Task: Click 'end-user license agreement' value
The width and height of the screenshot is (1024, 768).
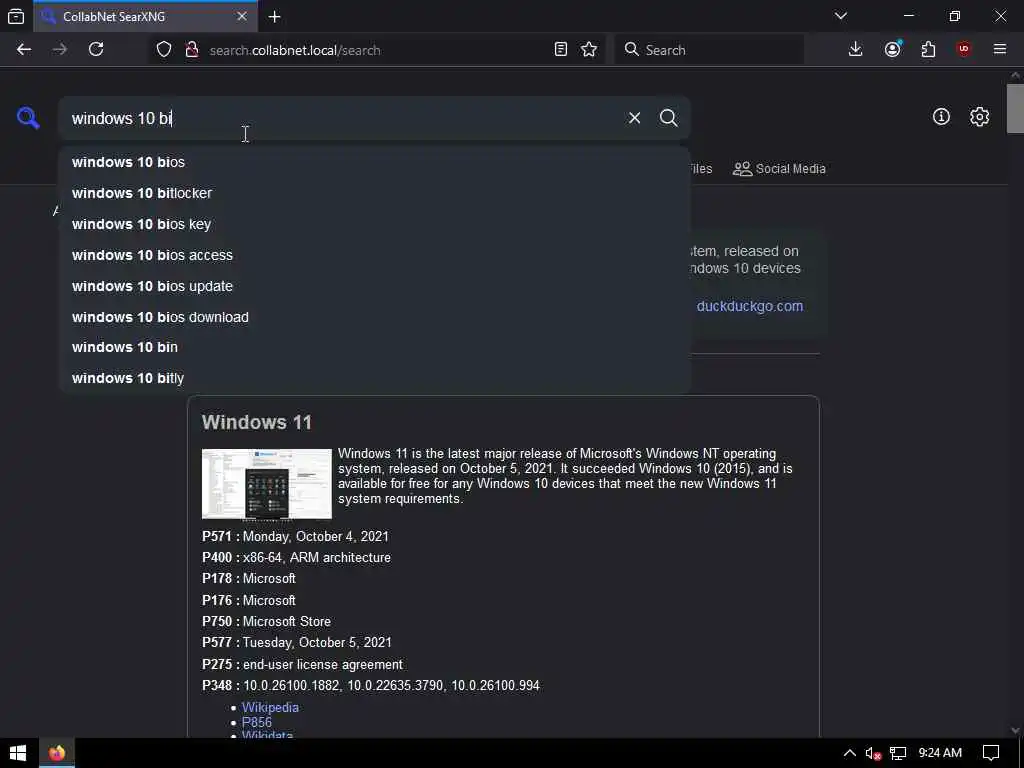Action: (323, 664)
